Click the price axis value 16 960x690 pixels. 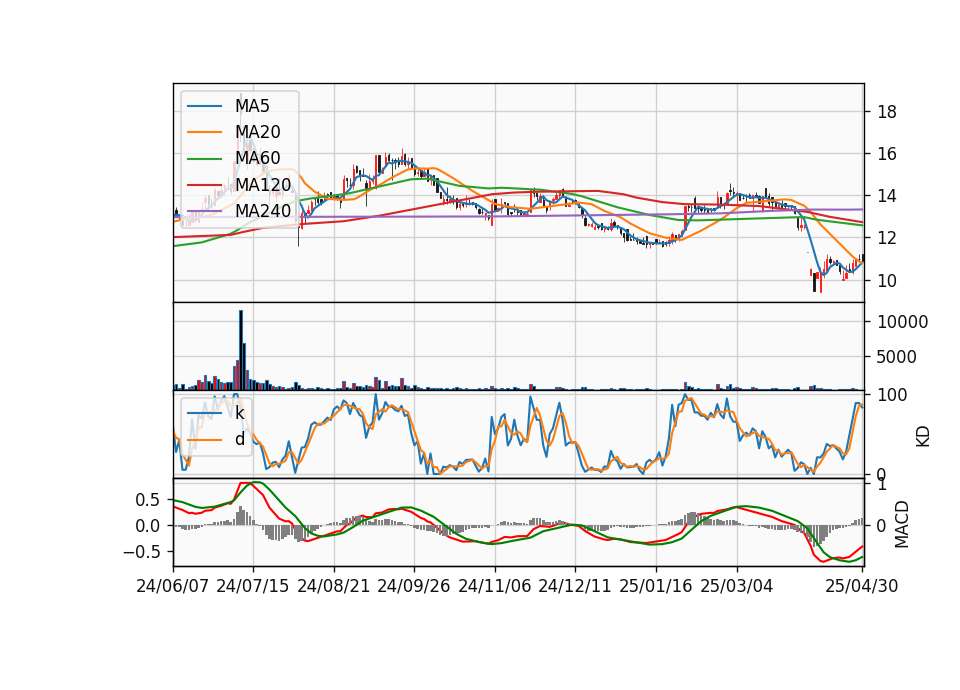[887, 154]
